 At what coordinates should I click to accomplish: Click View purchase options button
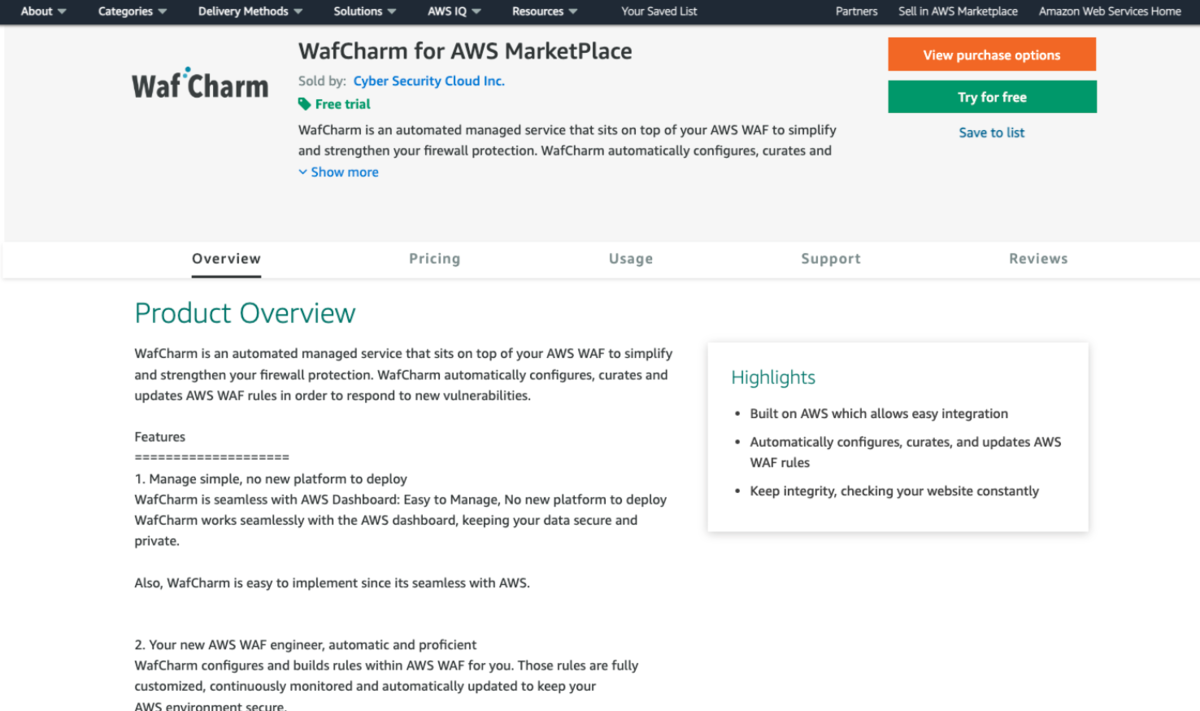[992, 55]
